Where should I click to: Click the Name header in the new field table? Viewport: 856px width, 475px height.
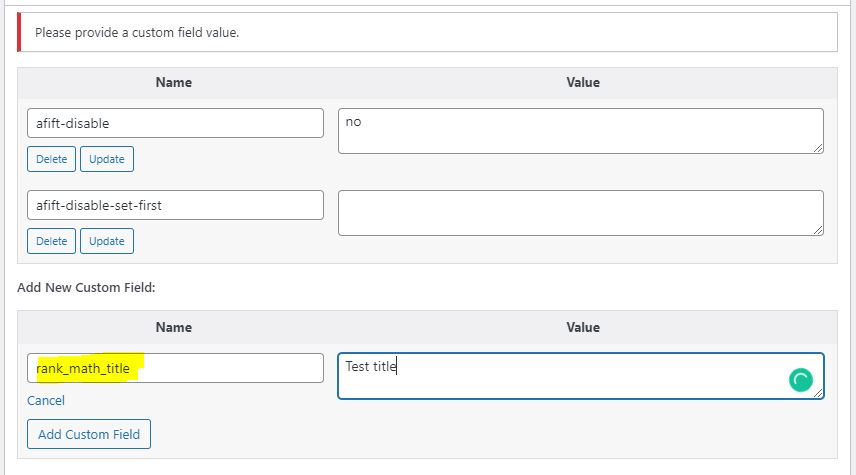pyautogui.click(x=174, y=327)
